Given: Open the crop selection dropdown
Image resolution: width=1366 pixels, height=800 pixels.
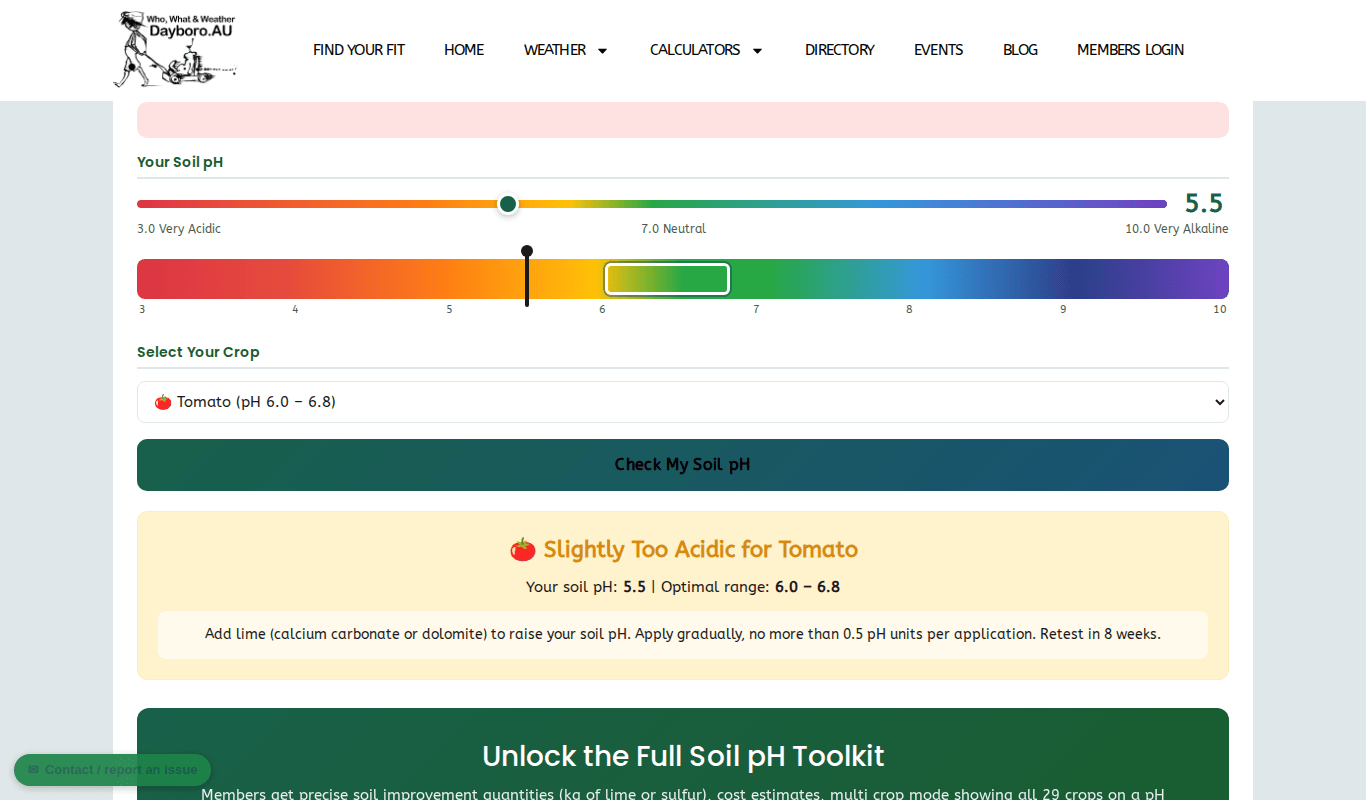Looking at the screenshot, I should tap(683, 402).
